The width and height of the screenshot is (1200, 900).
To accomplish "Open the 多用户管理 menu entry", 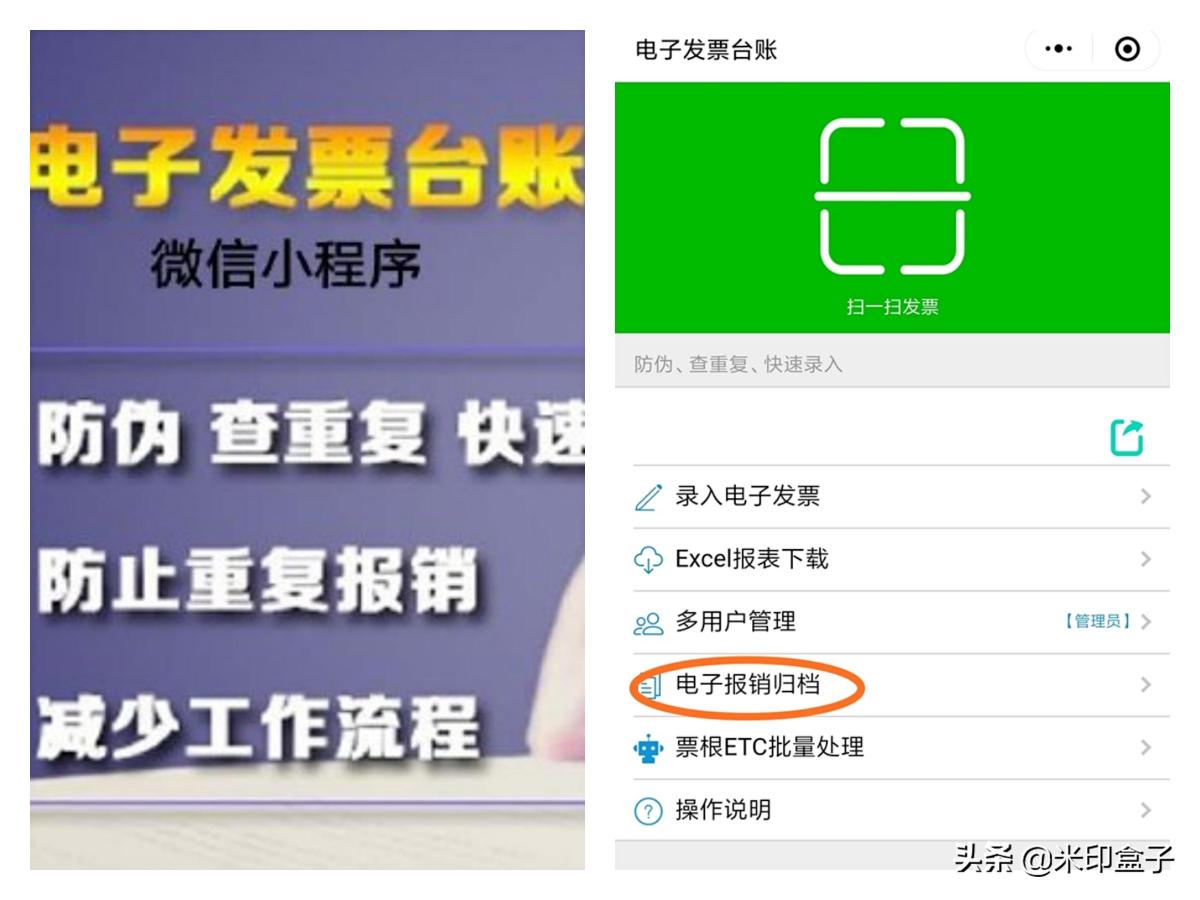I will 892,622.
